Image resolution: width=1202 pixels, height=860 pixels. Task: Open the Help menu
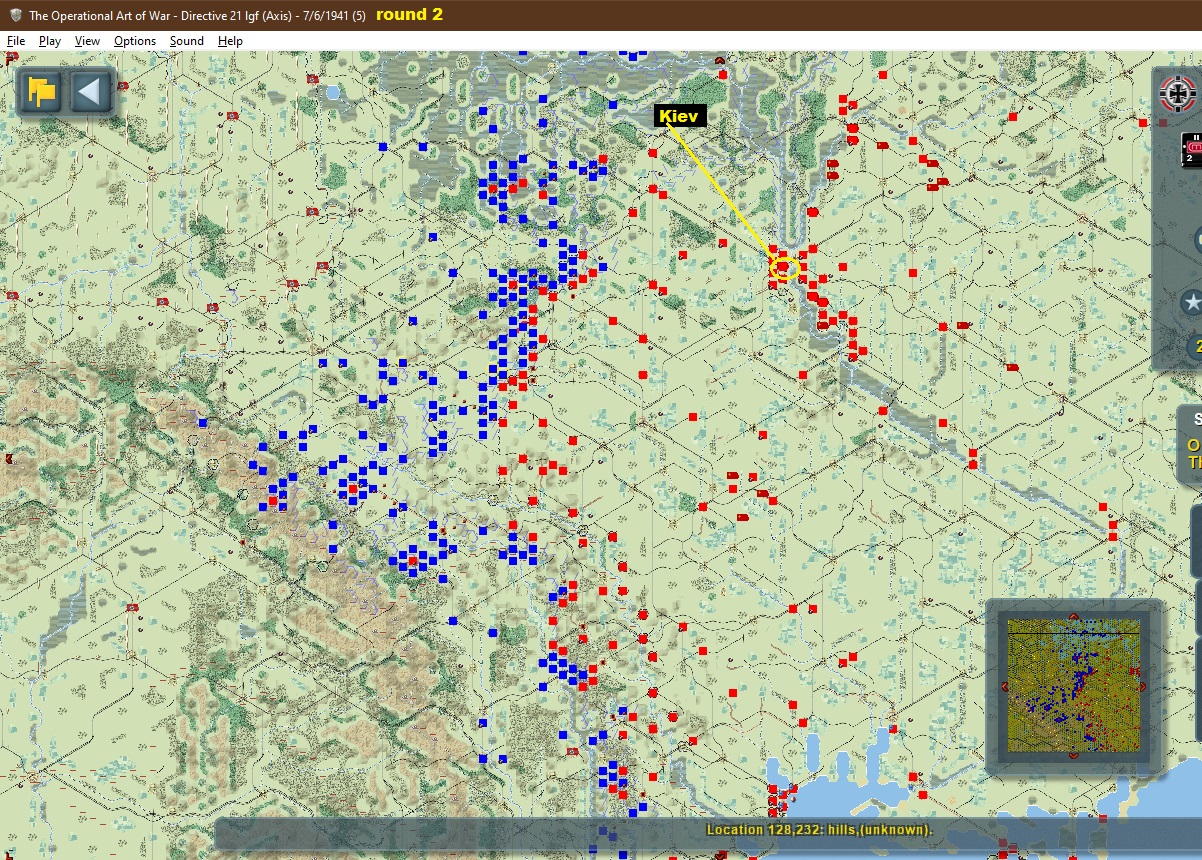[230, 41]
